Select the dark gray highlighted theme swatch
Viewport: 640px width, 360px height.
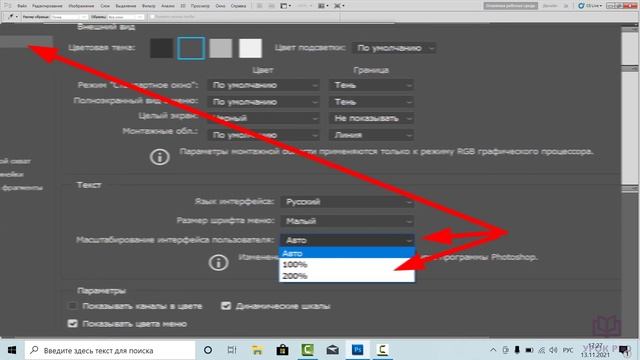tap(191, 48)
